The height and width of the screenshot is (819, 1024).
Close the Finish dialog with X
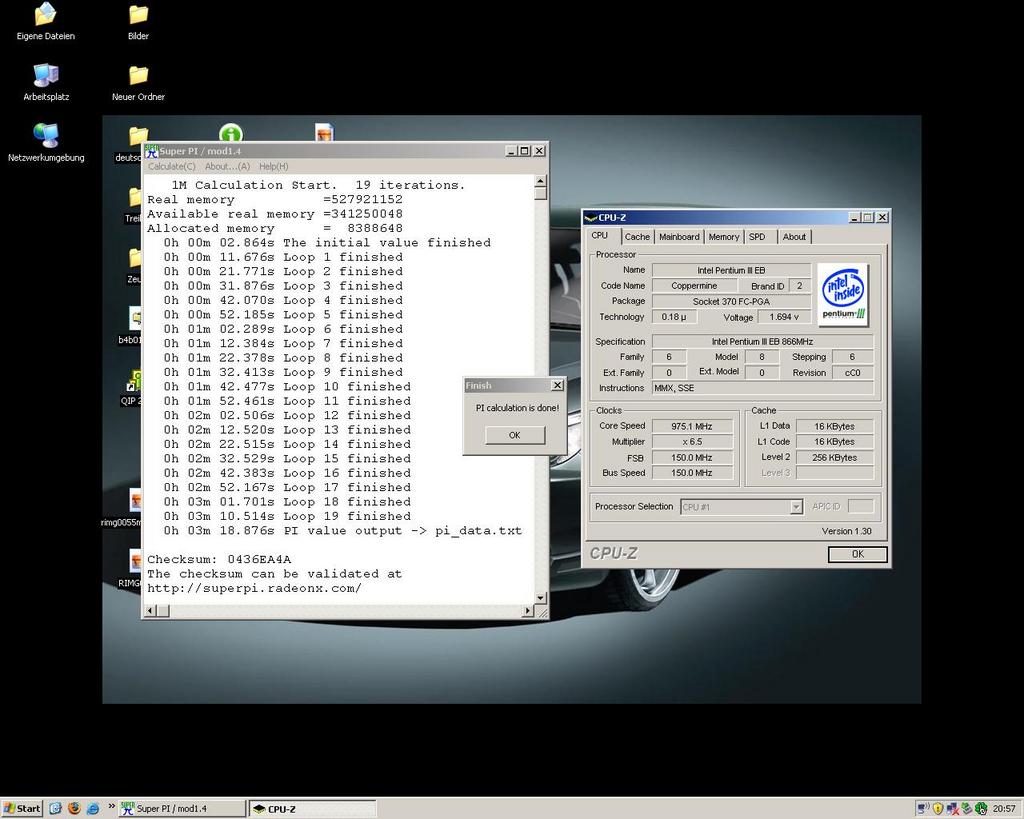coord(557,385)
